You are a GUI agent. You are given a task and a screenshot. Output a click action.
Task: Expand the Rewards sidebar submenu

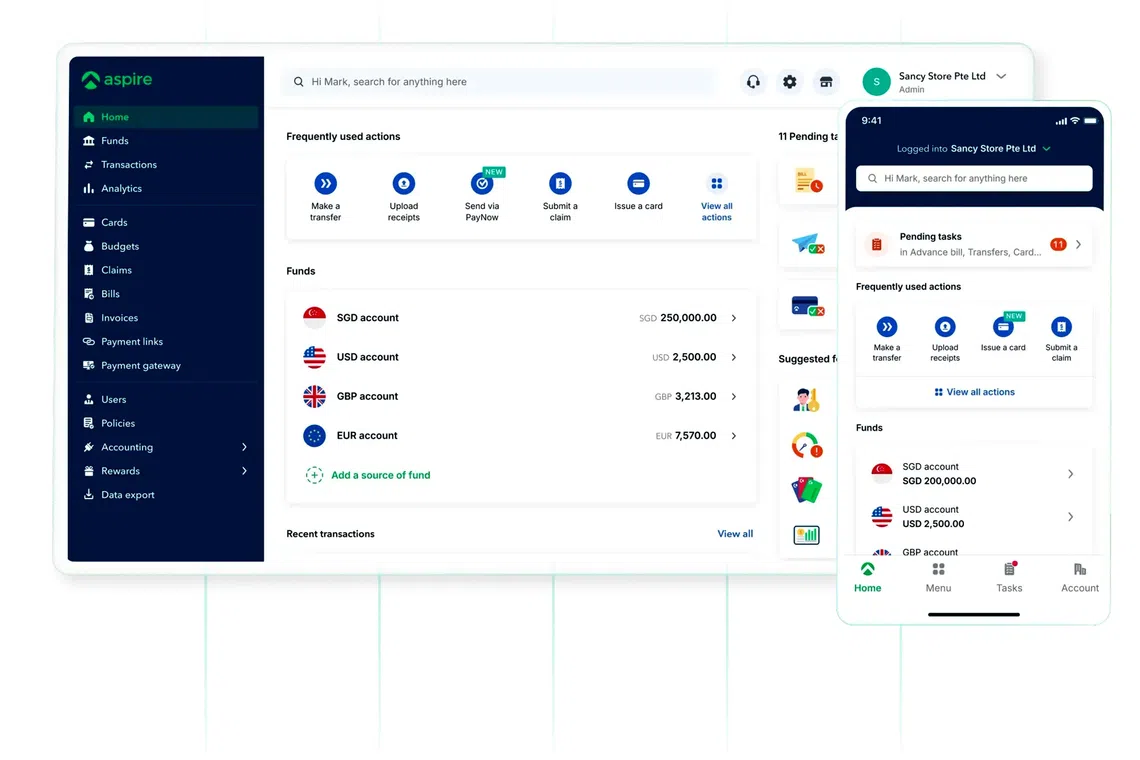pos(244,471)
